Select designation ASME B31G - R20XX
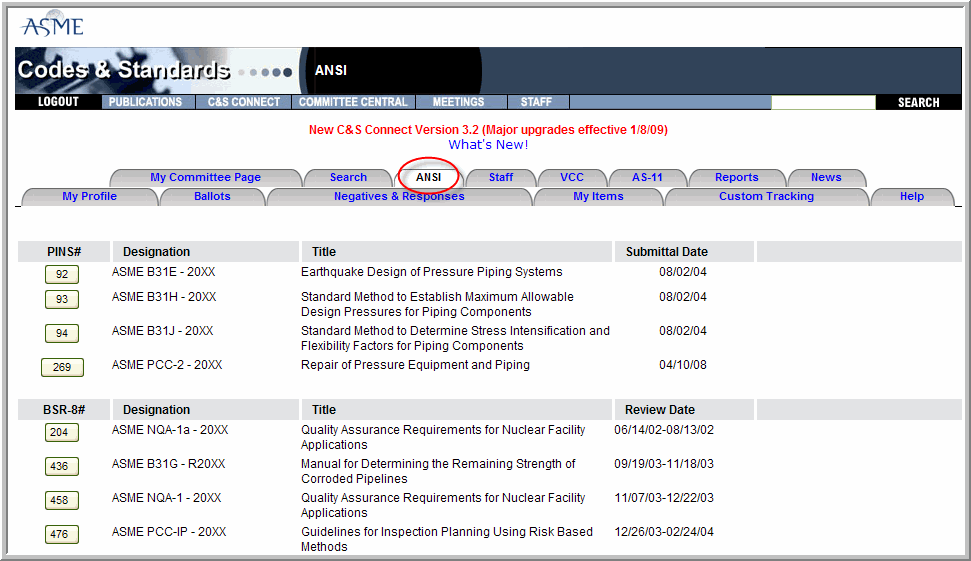The width and height of the screenshot is (971, 561). pos(168,464)
